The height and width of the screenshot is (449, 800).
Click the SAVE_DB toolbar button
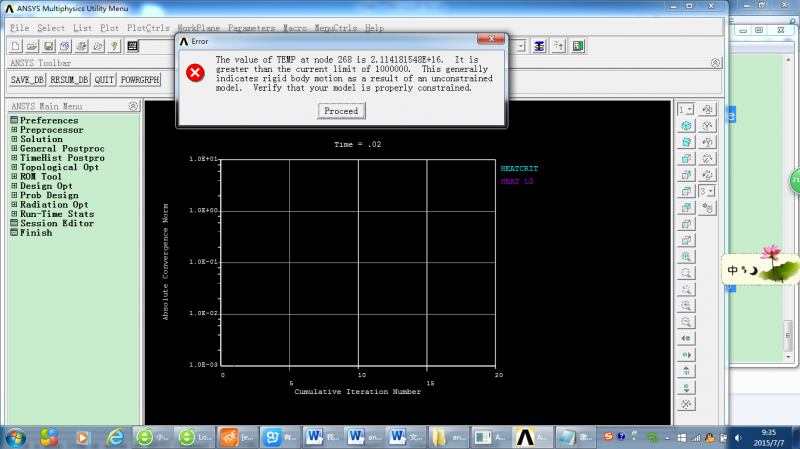click(28, 80)
